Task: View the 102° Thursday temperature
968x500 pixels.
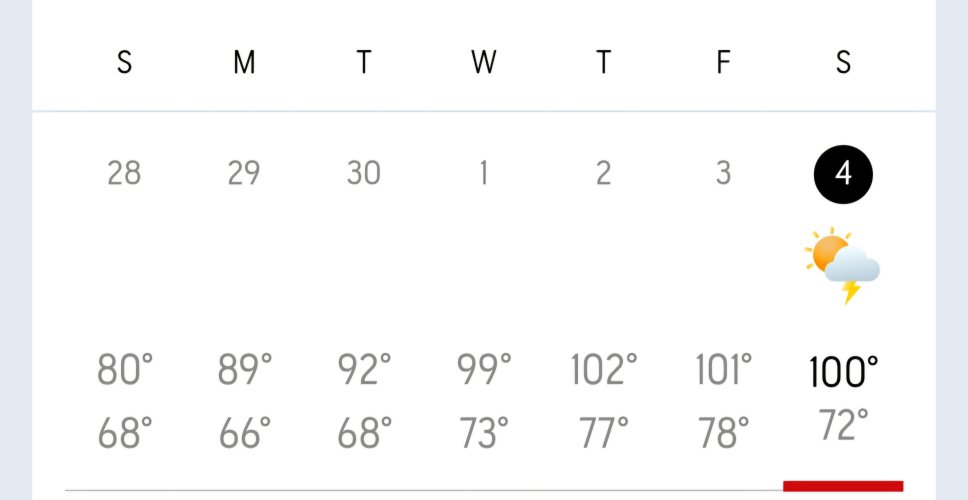Action: 604,370
